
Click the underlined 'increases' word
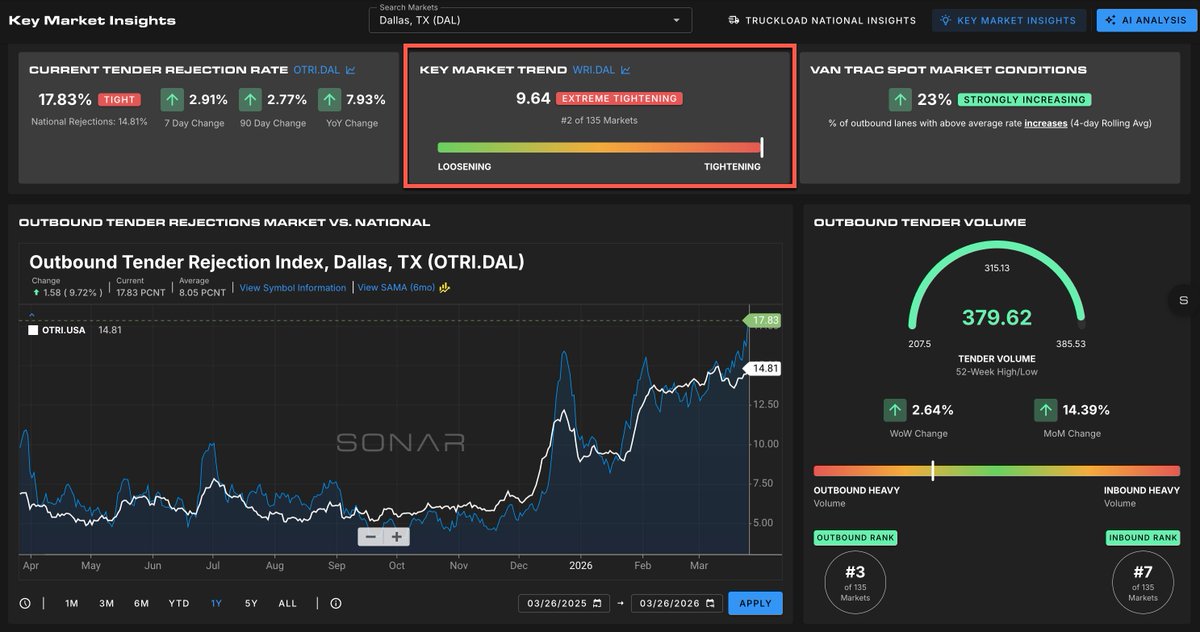click(1046, 123)
